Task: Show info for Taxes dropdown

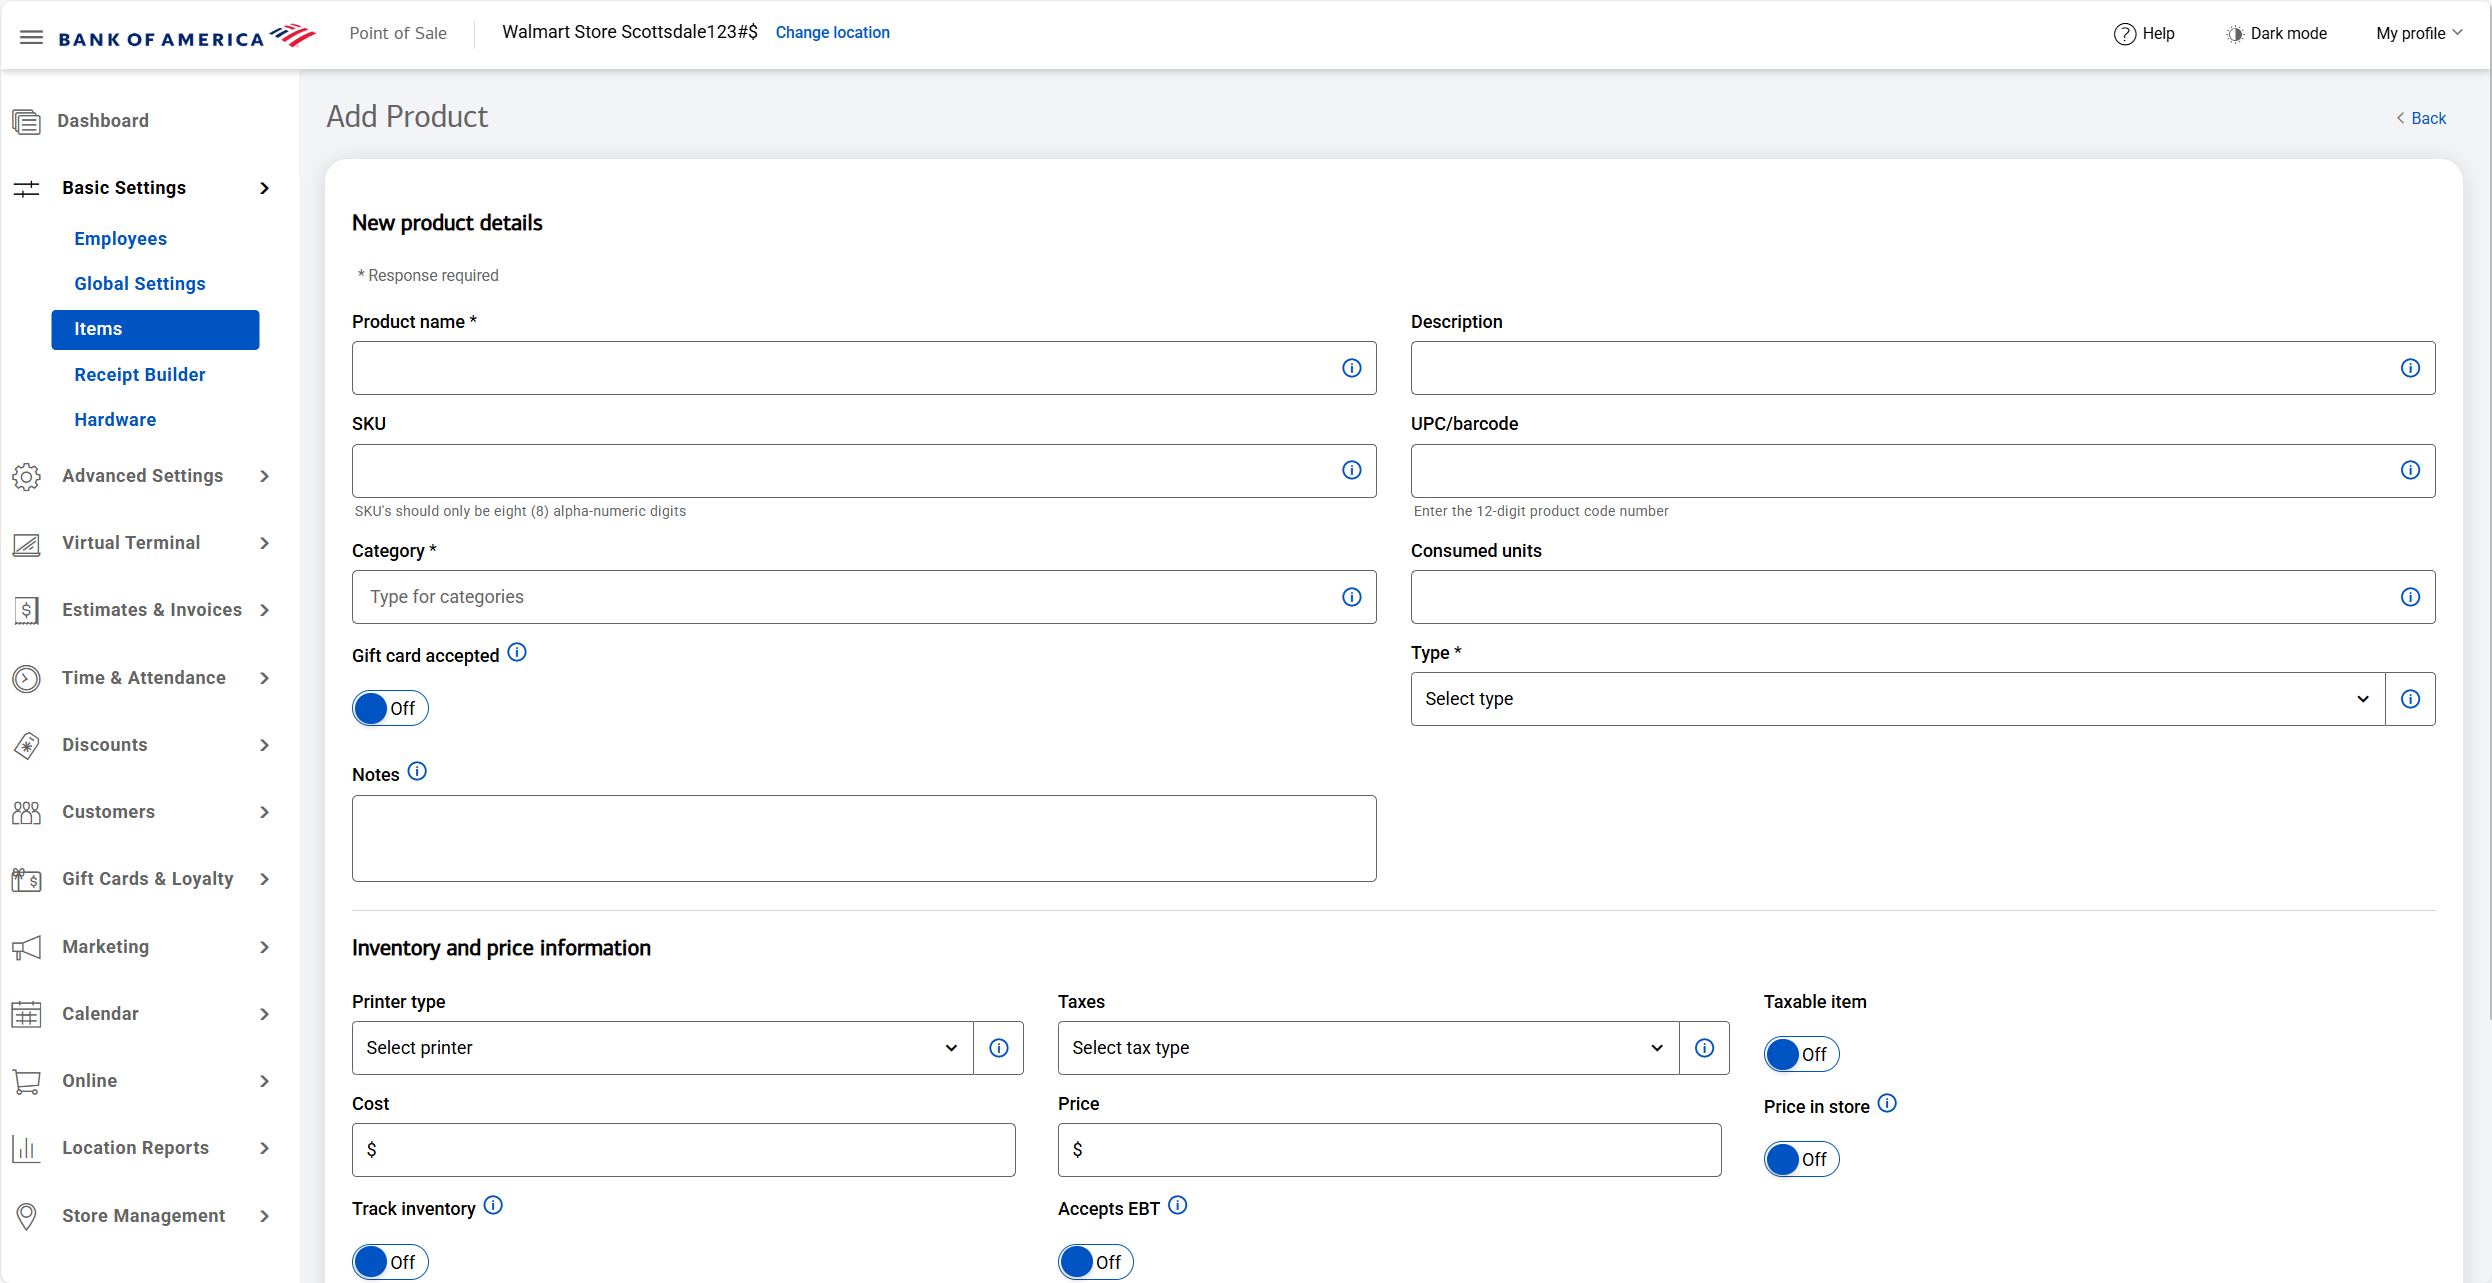Action: pos(1705,1048)
